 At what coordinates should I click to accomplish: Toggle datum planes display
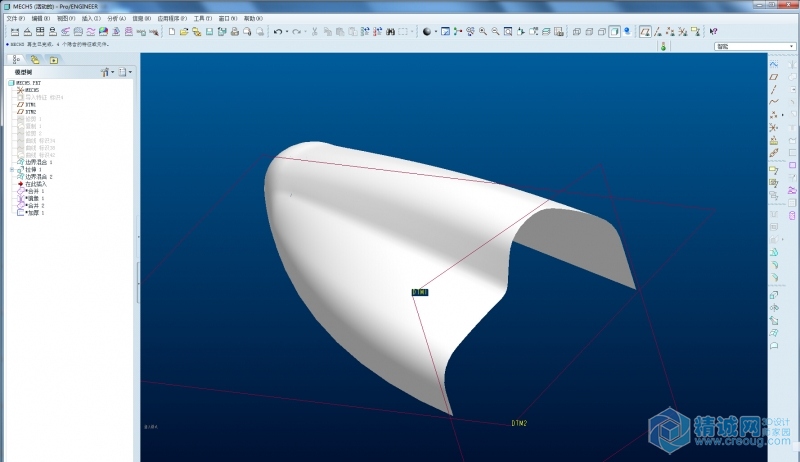coord(645,32)
